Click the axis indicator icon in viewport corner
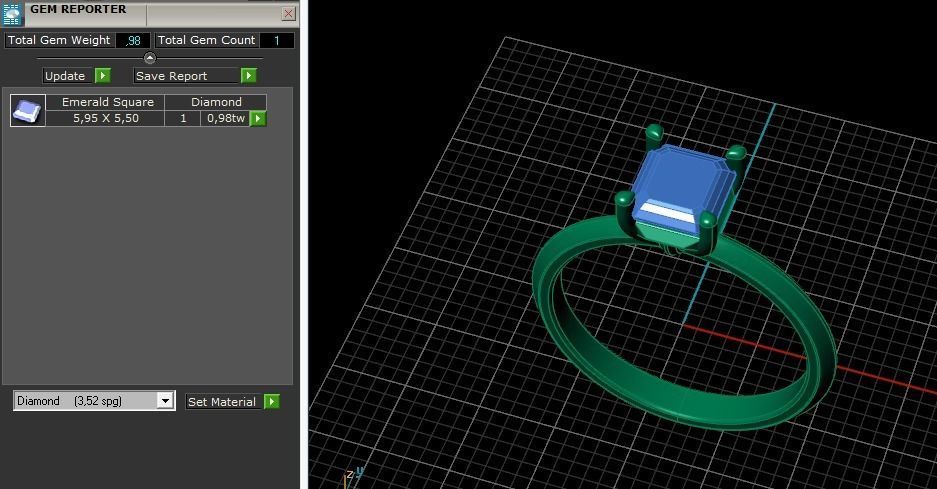The width and height of the screenshot is (937, 489). 352,476
